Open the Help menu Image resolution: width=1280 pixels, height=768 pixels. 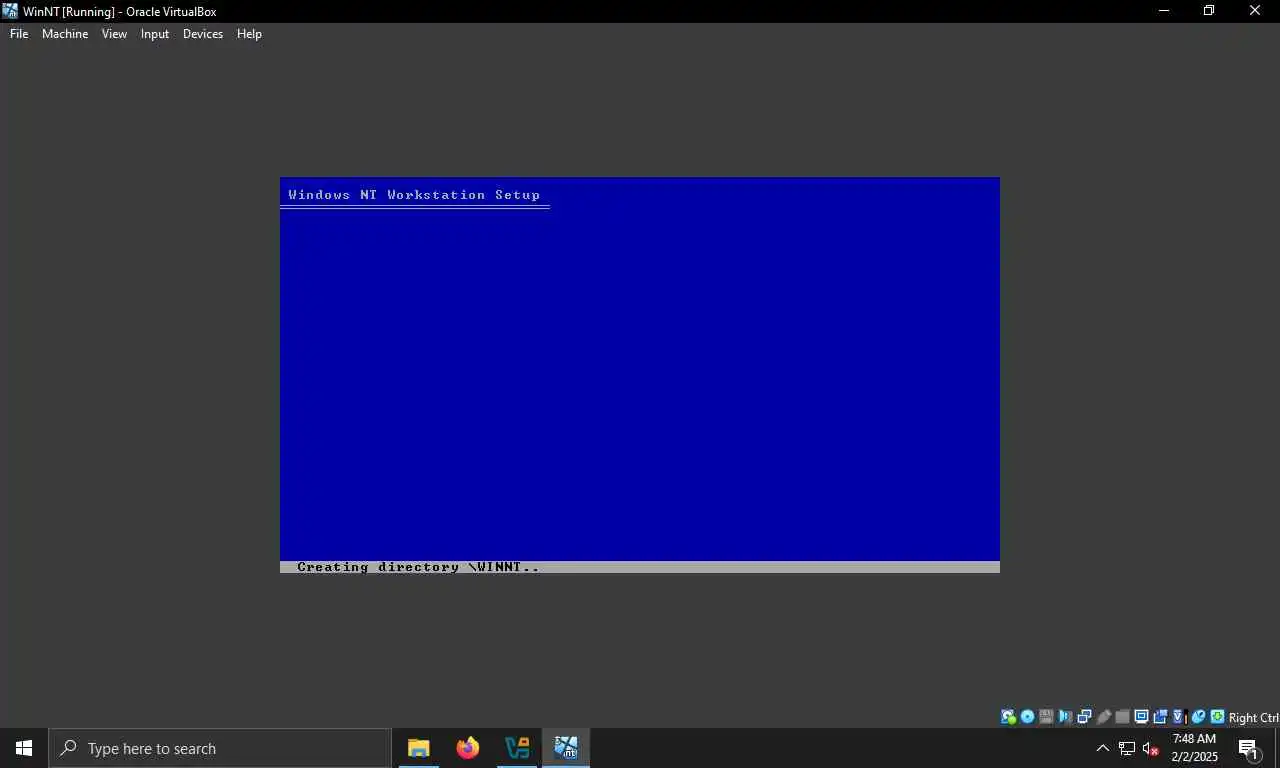249,34
